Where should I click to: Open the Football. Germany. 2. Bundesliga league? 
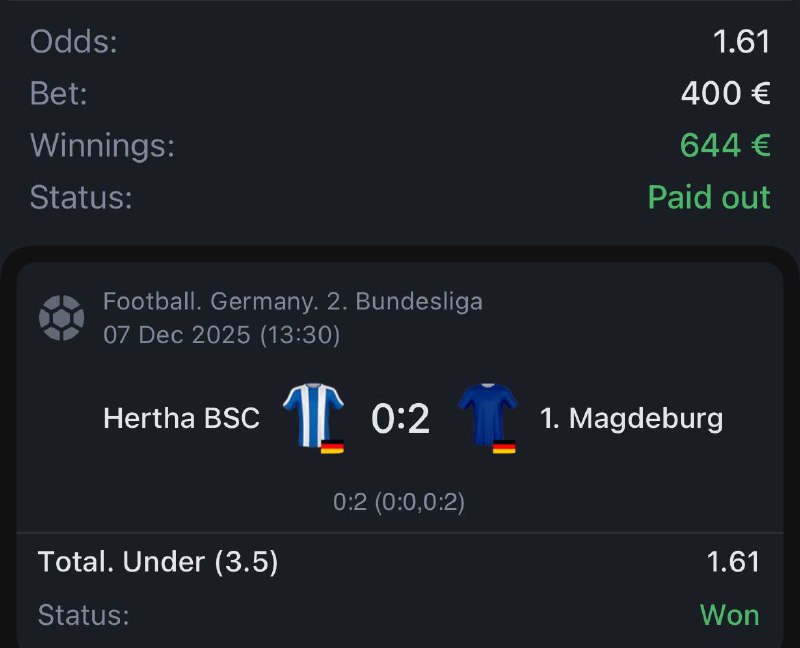coord(292,301)
